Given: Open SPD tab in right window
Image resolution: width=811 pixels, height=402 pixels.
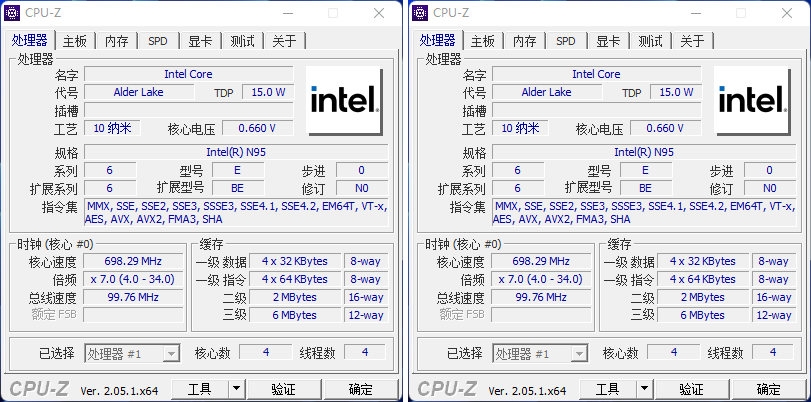Looking at the screenshot, I should pos(566,41).
